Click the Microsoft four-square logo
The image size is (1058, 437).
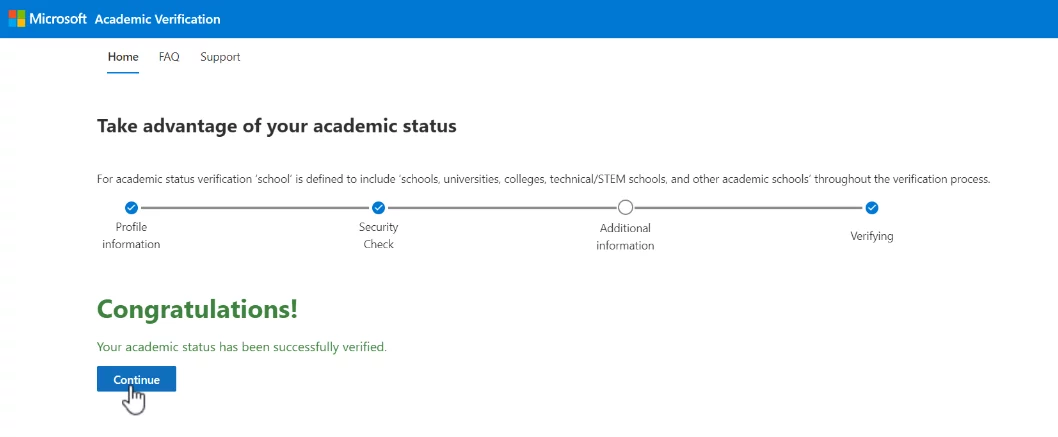tap(16, 19)
